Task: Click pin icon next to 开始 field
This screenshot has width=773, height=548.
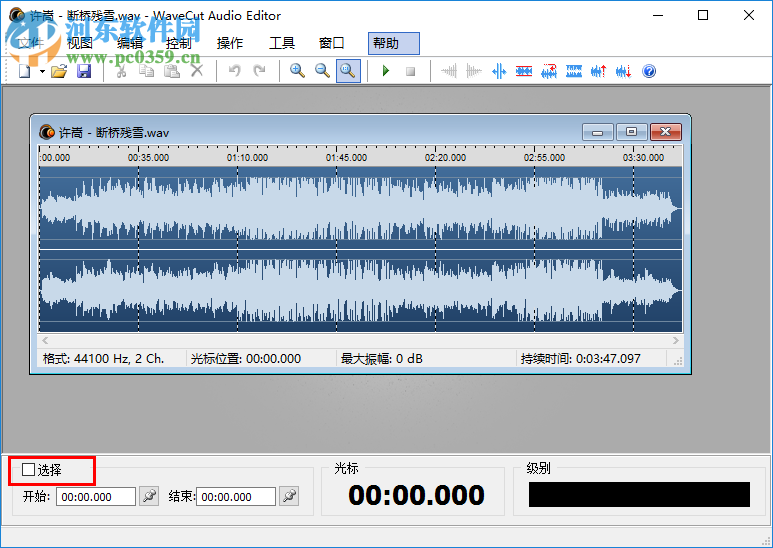Action: [x=149, y=496]
